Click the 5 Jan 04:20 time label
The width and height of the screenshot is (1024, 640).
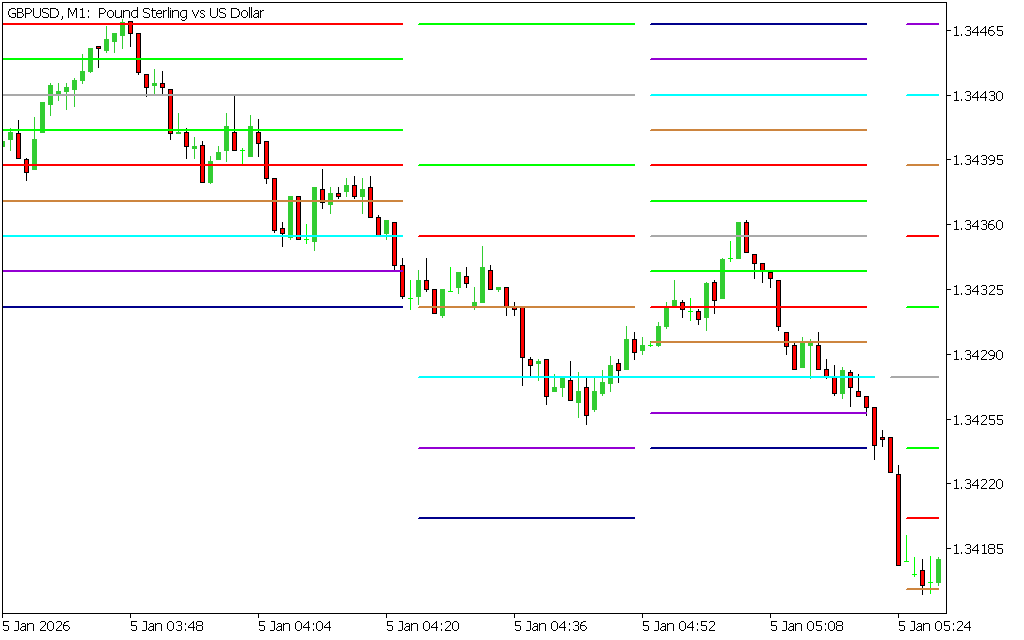tap(423, 627)
